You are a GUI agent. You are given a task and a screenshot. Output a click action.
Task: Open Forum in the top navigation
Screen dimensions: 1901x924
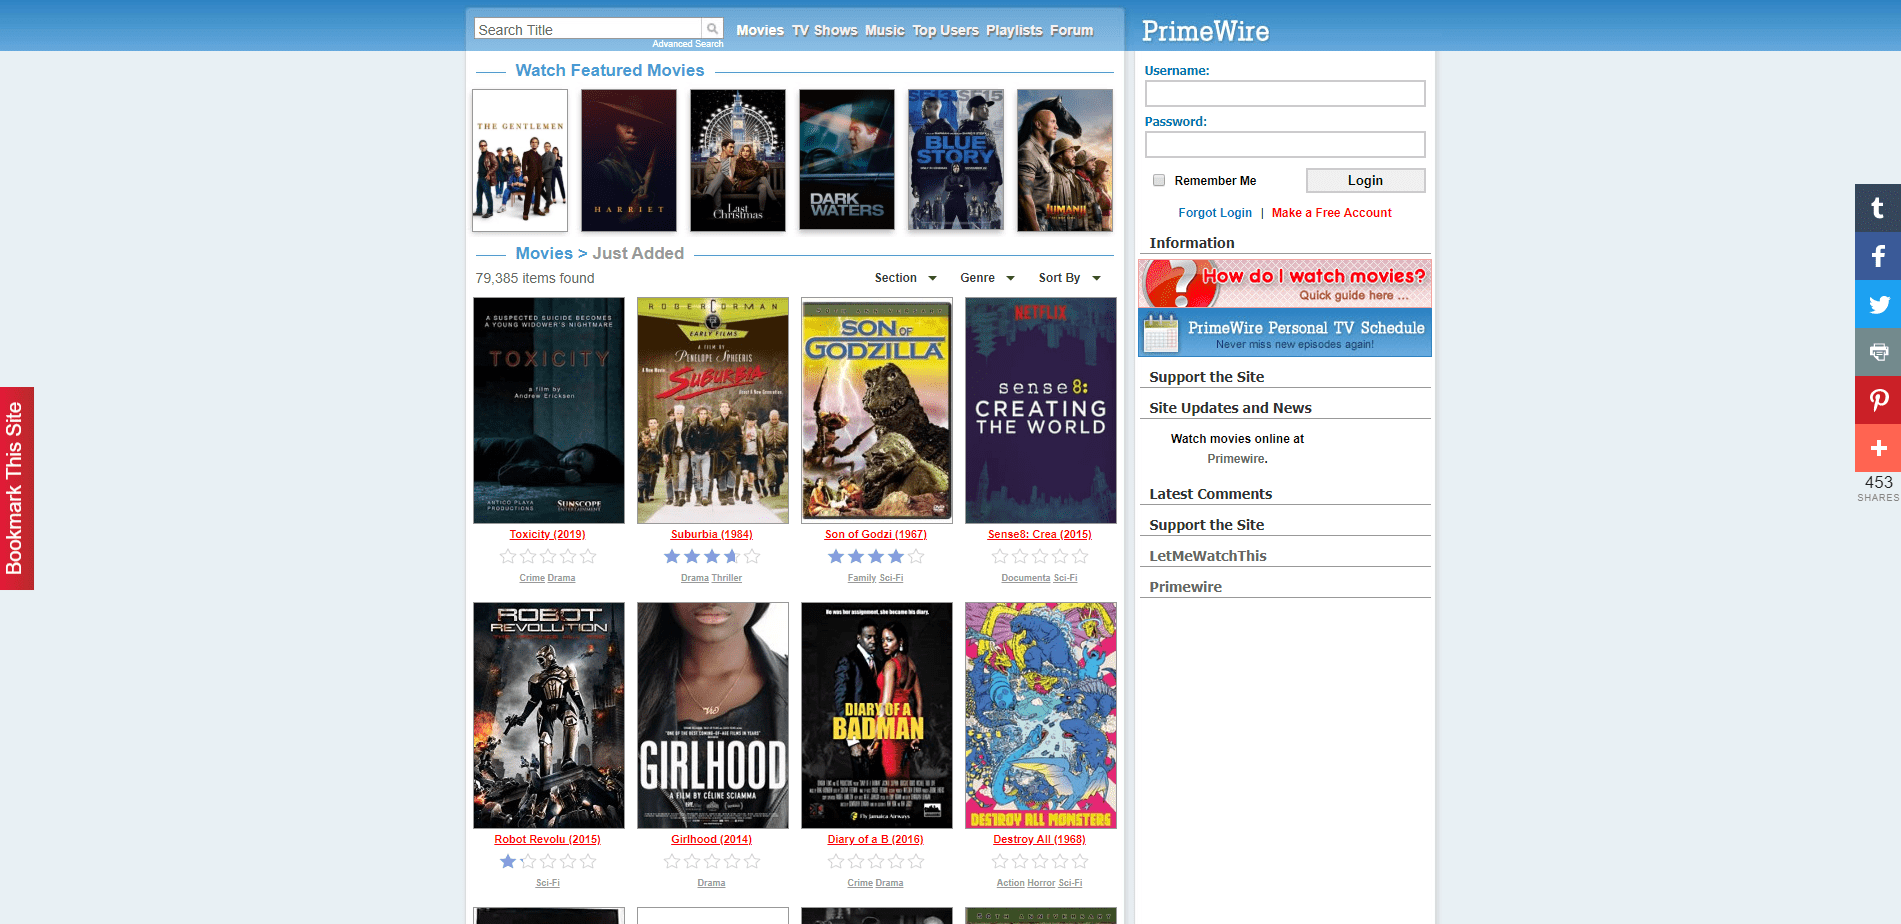pos(1072,30)
